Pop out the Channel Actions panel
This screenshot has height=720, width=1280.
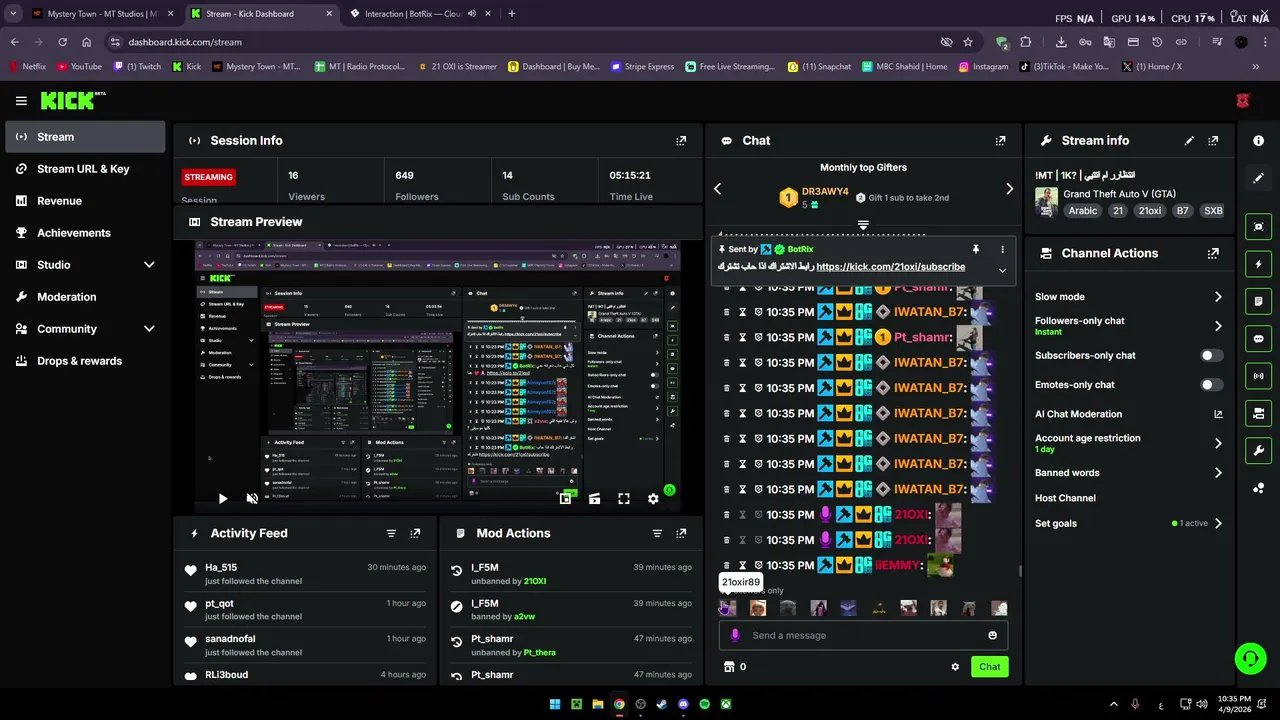point(1213,253)
